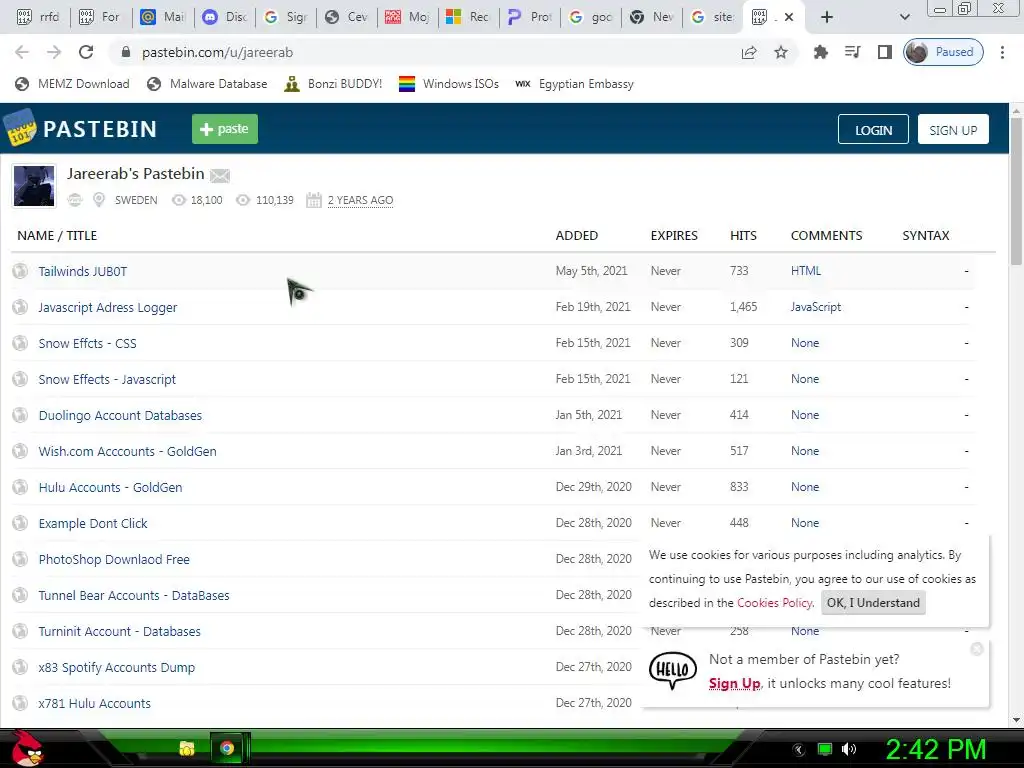Click the address bar URL field
This screenshot has width=1024, height=768.
point(418,52)
